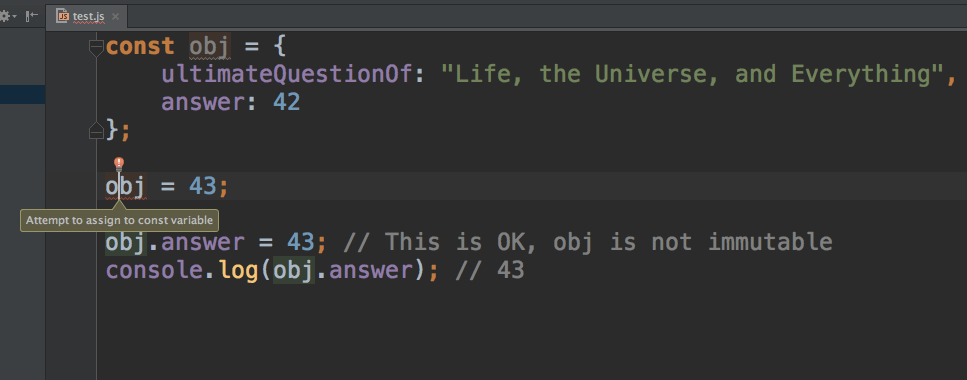Select the highlighted item in left sidebar
Screen dimensions: 967x380
coord(22,94)
